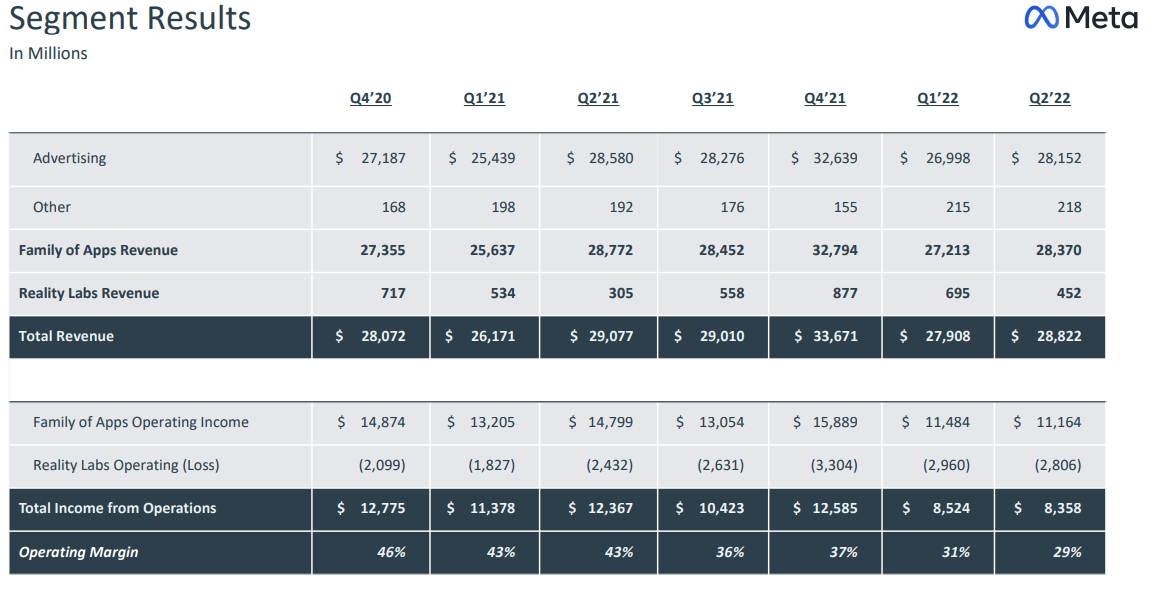Click the Reality Labs Revenue label
1149x589 pixels.
pyautogui.click(x=89, y=293)
